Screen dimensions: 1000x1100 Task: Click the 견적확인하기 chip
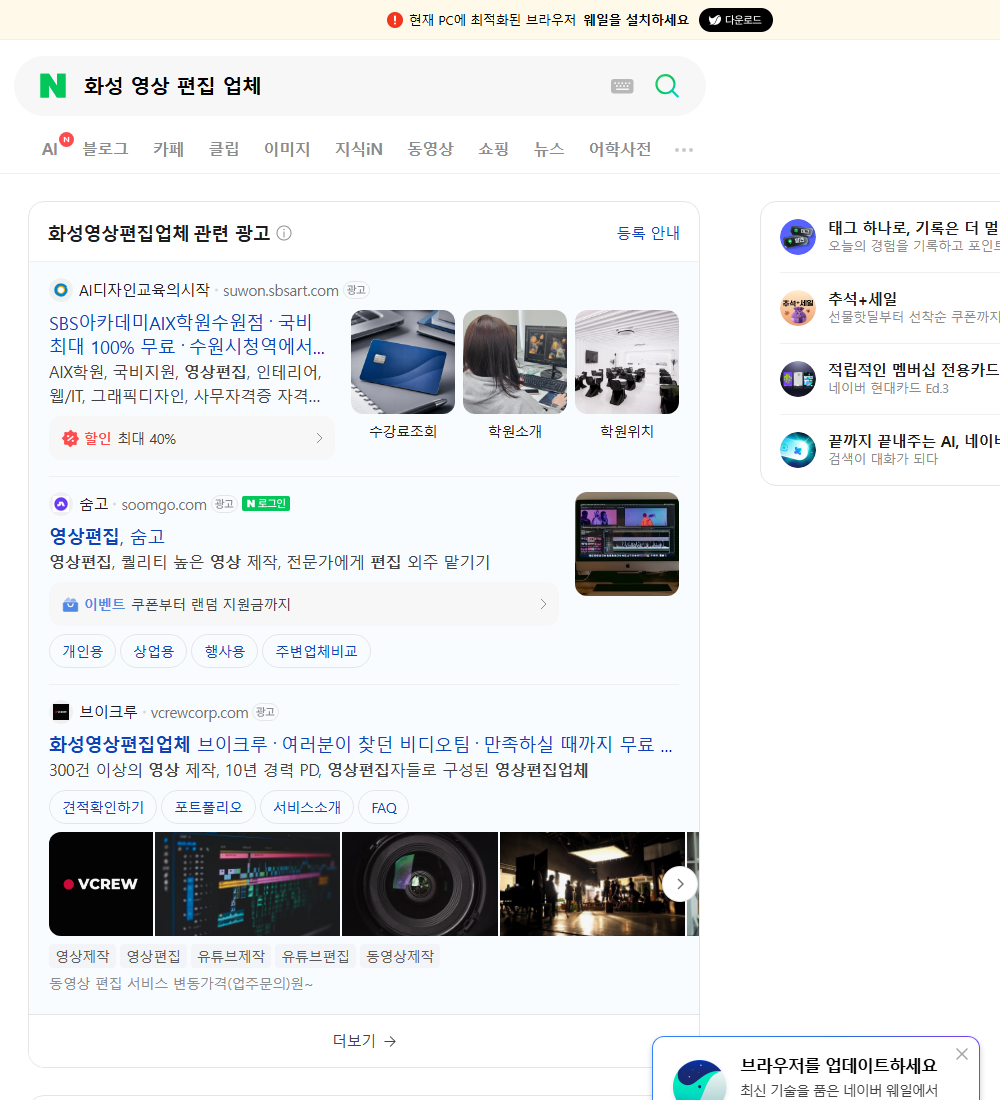point(103,807)
